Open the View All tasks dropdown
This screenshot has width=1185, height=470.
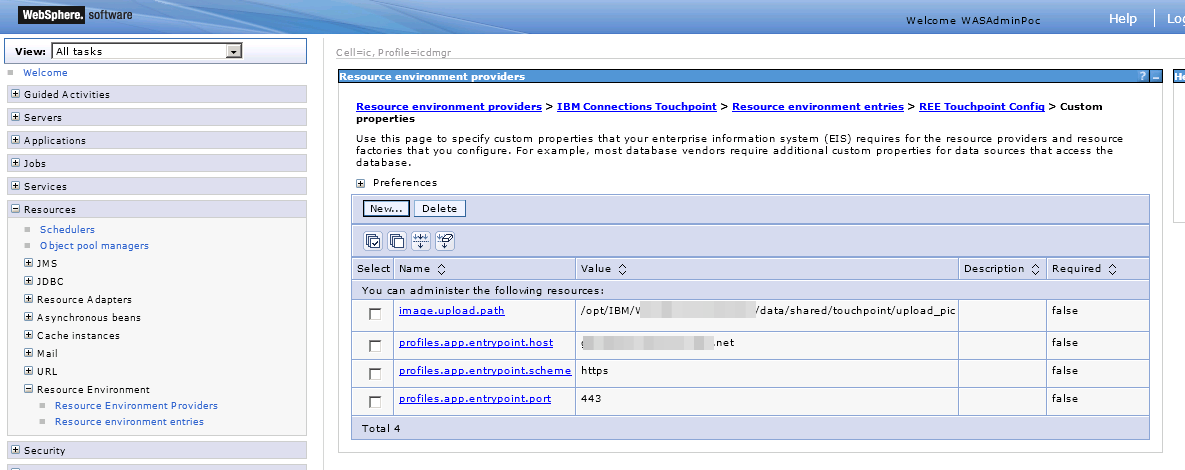click(x=147, y=51)
